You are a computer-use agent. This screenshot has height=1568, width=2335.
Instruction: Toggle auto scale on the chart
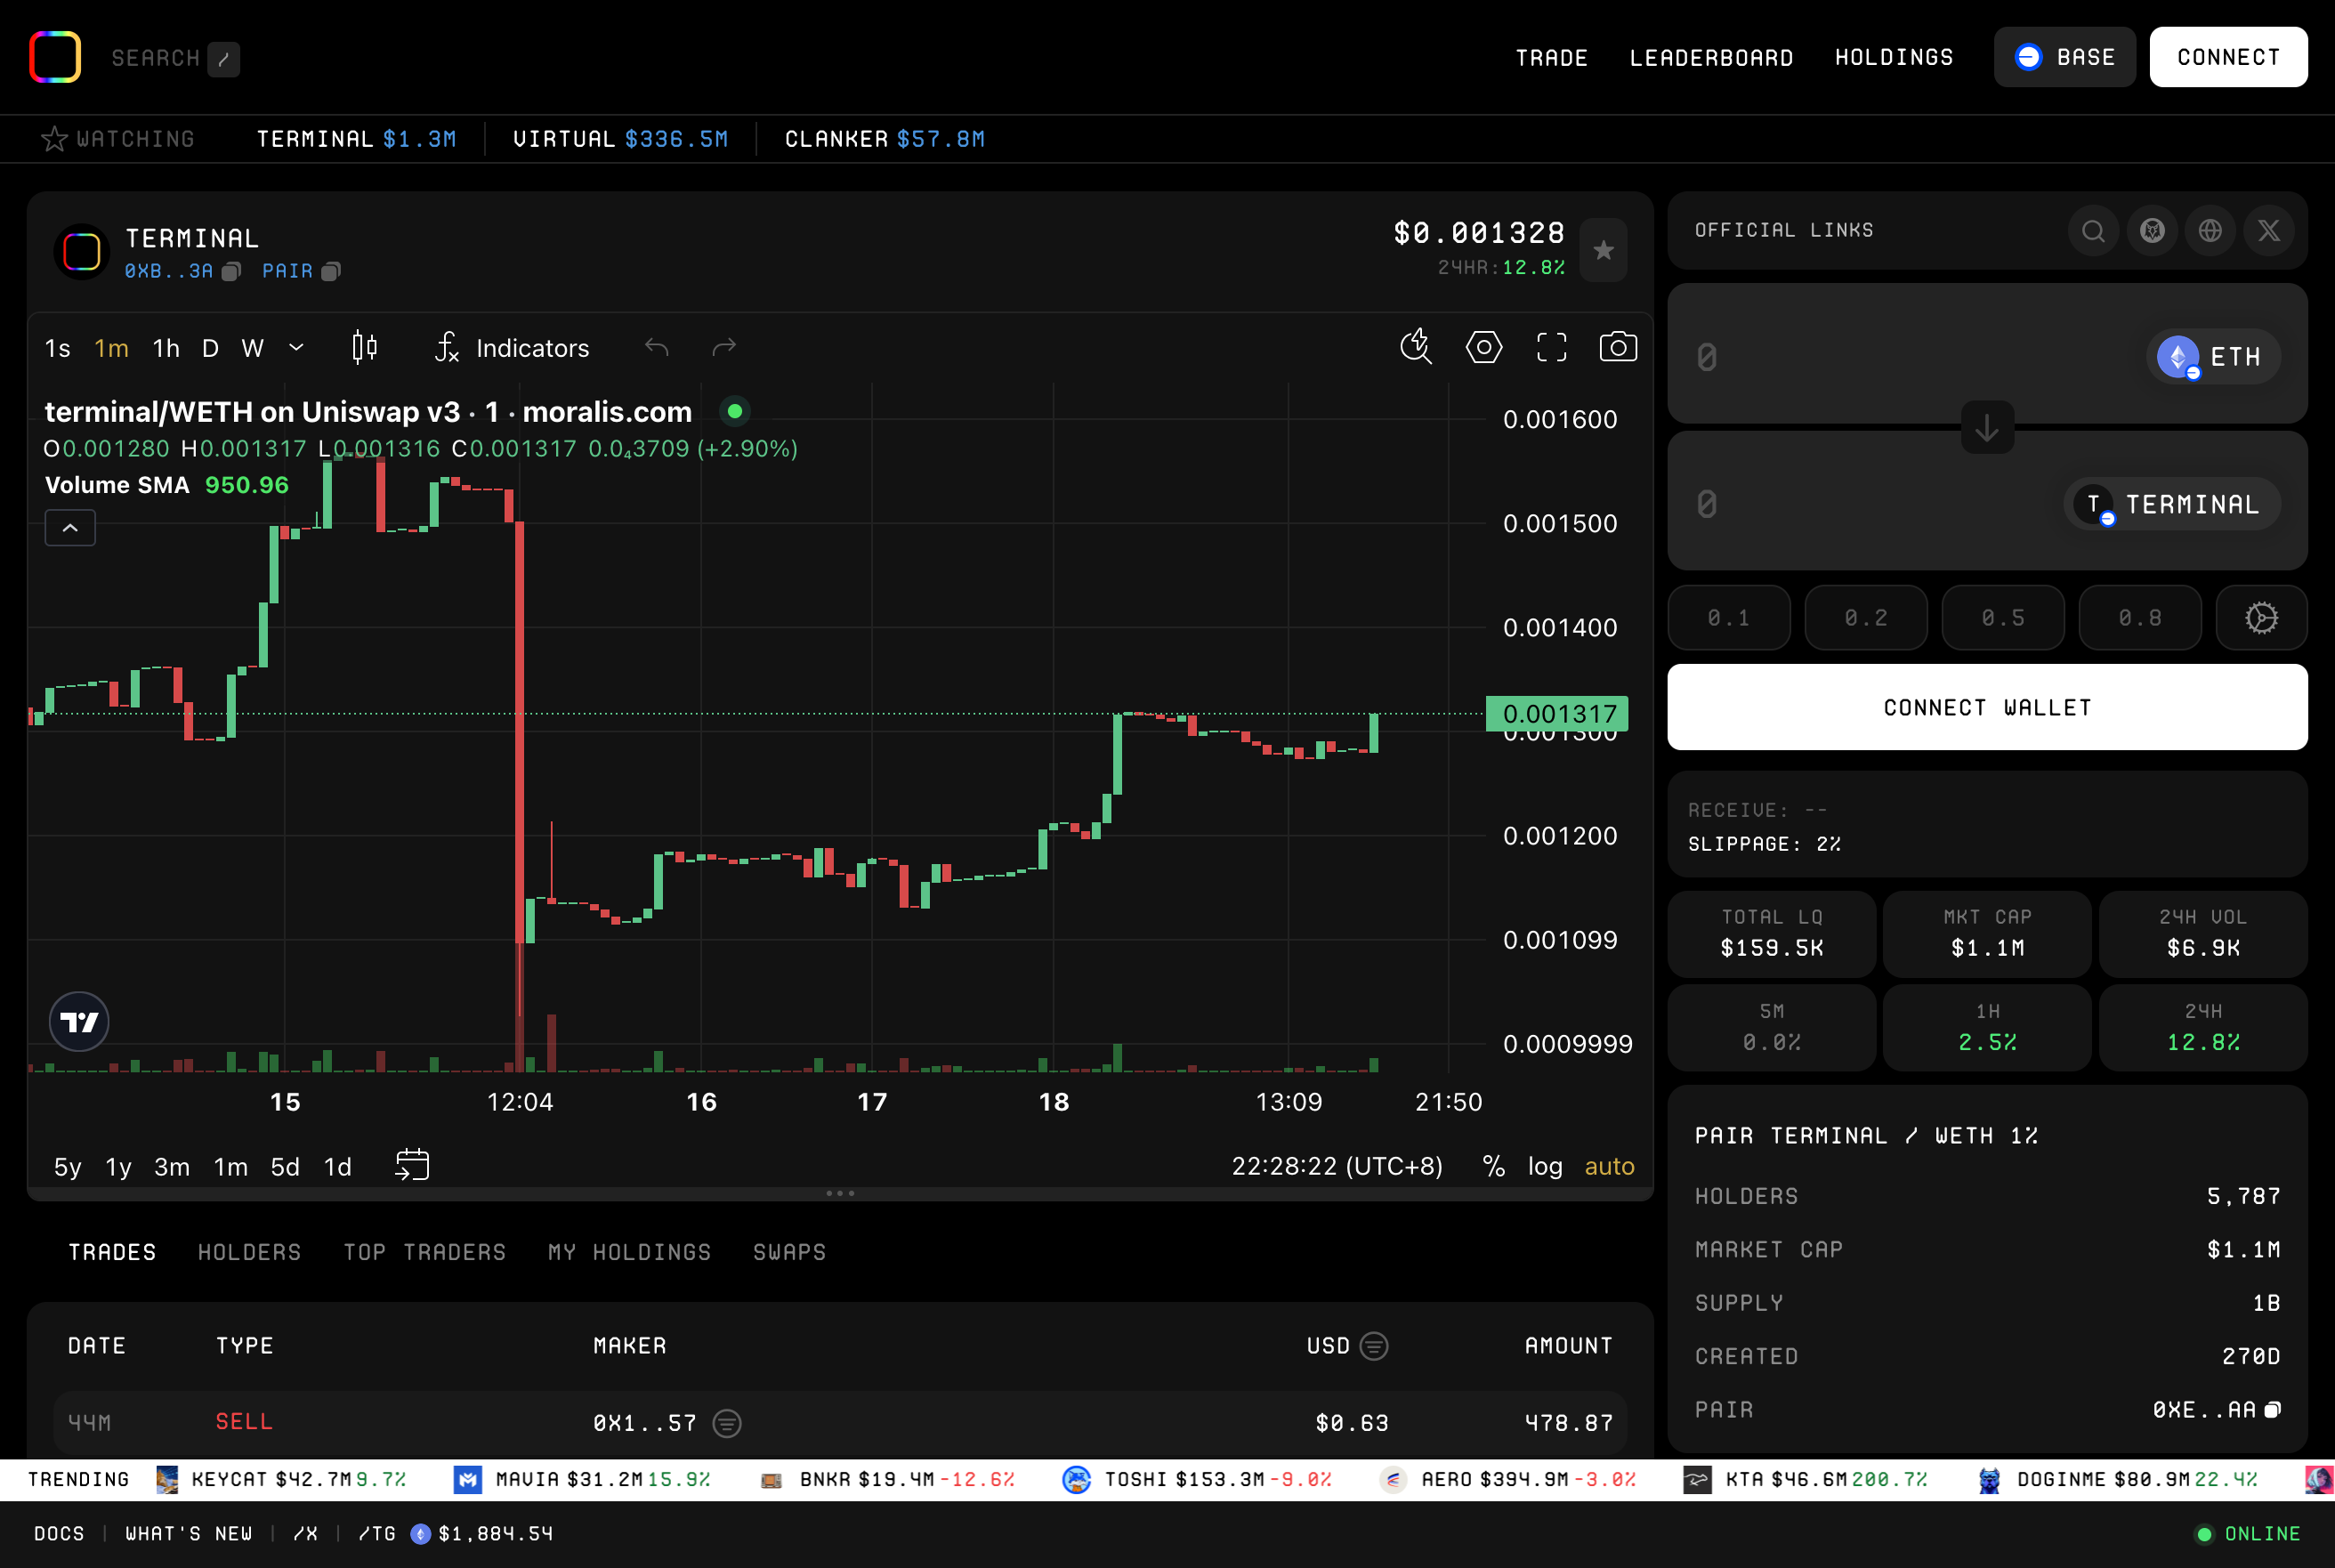pyautogui.click(x=1609, y=1166)
